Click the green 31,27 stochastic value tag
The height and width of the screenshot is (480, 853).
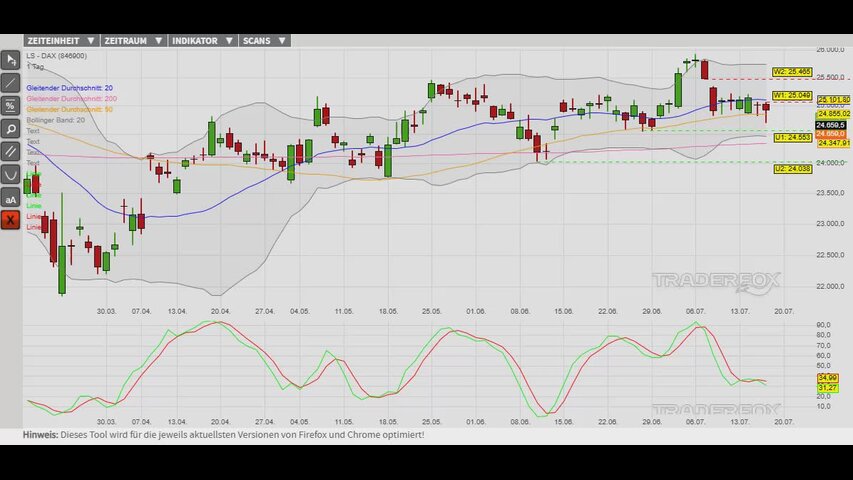tap(827, 387)
